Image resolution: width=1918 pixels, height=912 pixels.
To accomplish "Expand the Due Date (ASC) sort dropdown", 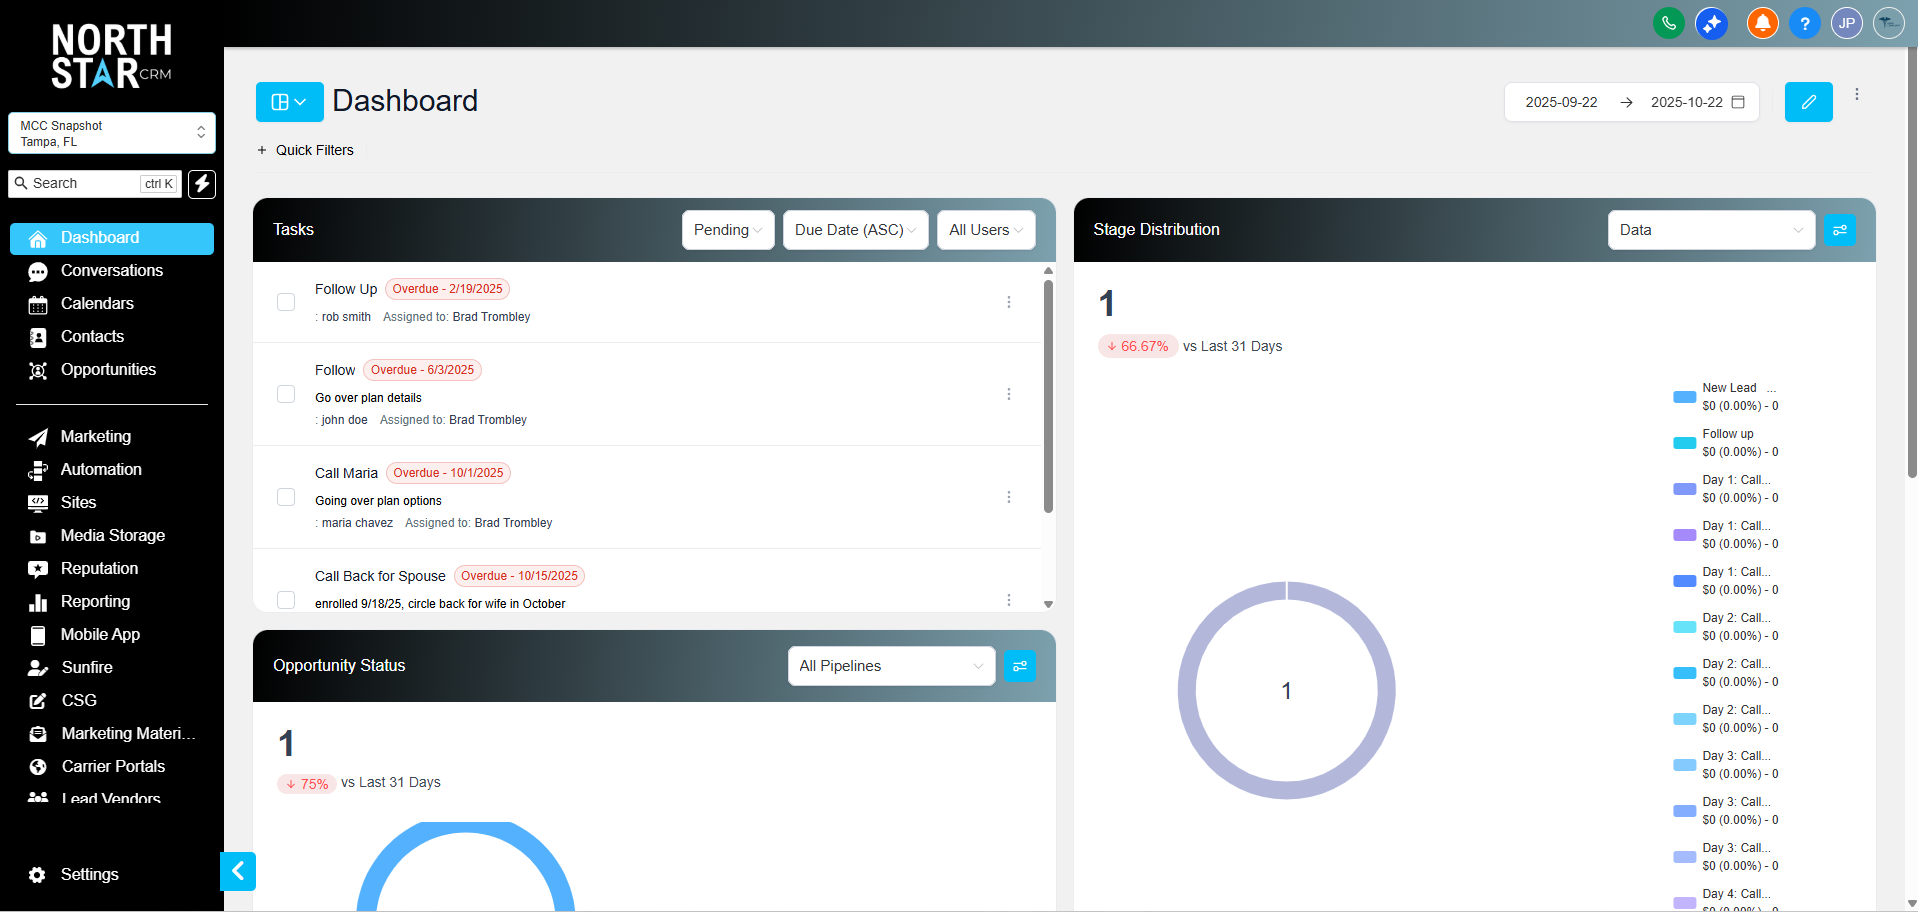I will coord(855,230).
